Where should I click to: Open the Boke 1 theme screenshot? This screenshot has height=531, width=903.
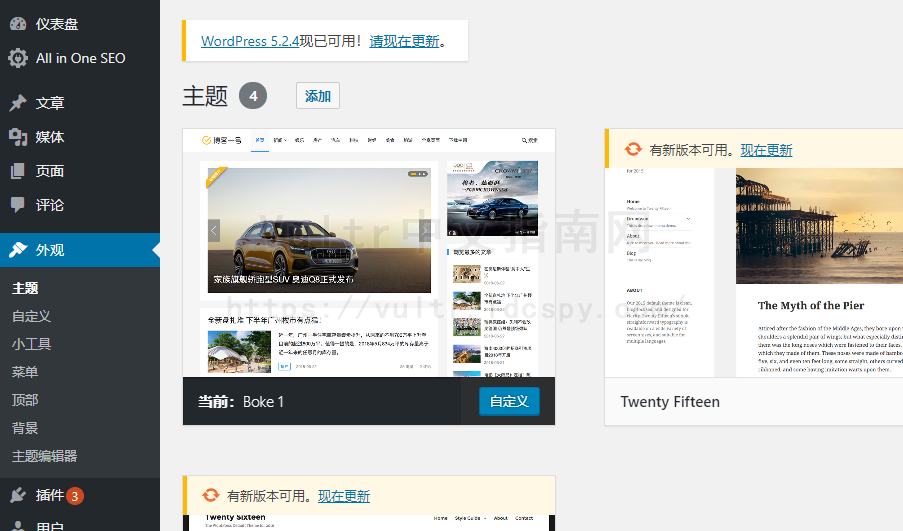click(x=369, y=253)
